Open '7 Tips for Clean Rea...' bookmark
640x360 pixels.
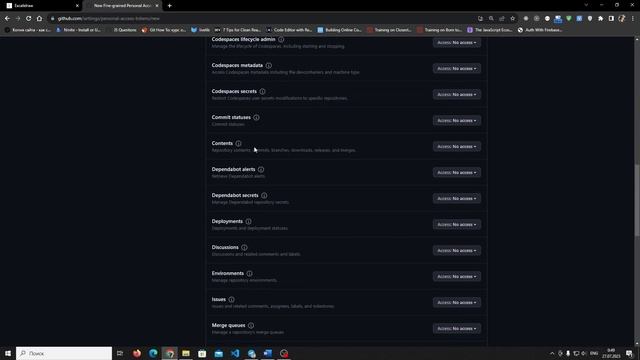(238, 30)
